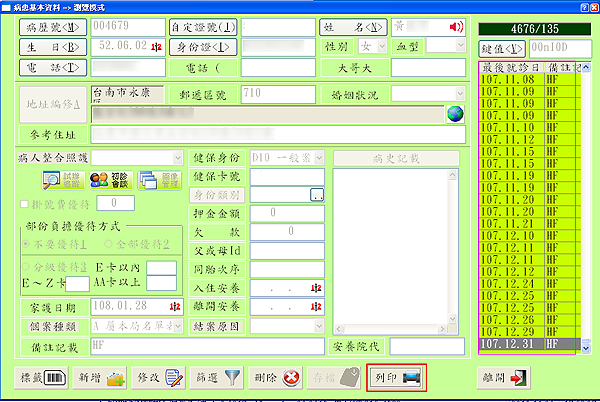Select 全部優待 radio option
This screenshot has height=402, width=600.
click(107, 240)
